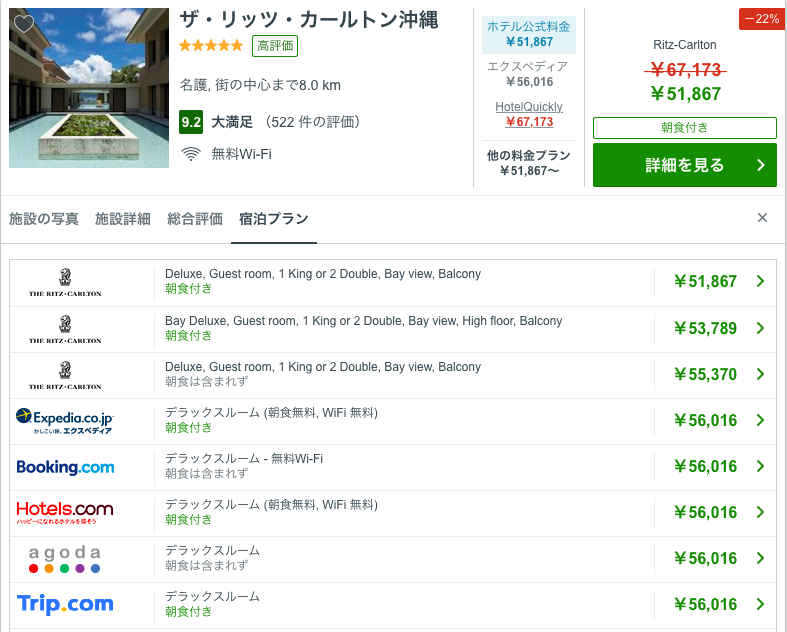Click the five-star rating icons

click(211, 46)
